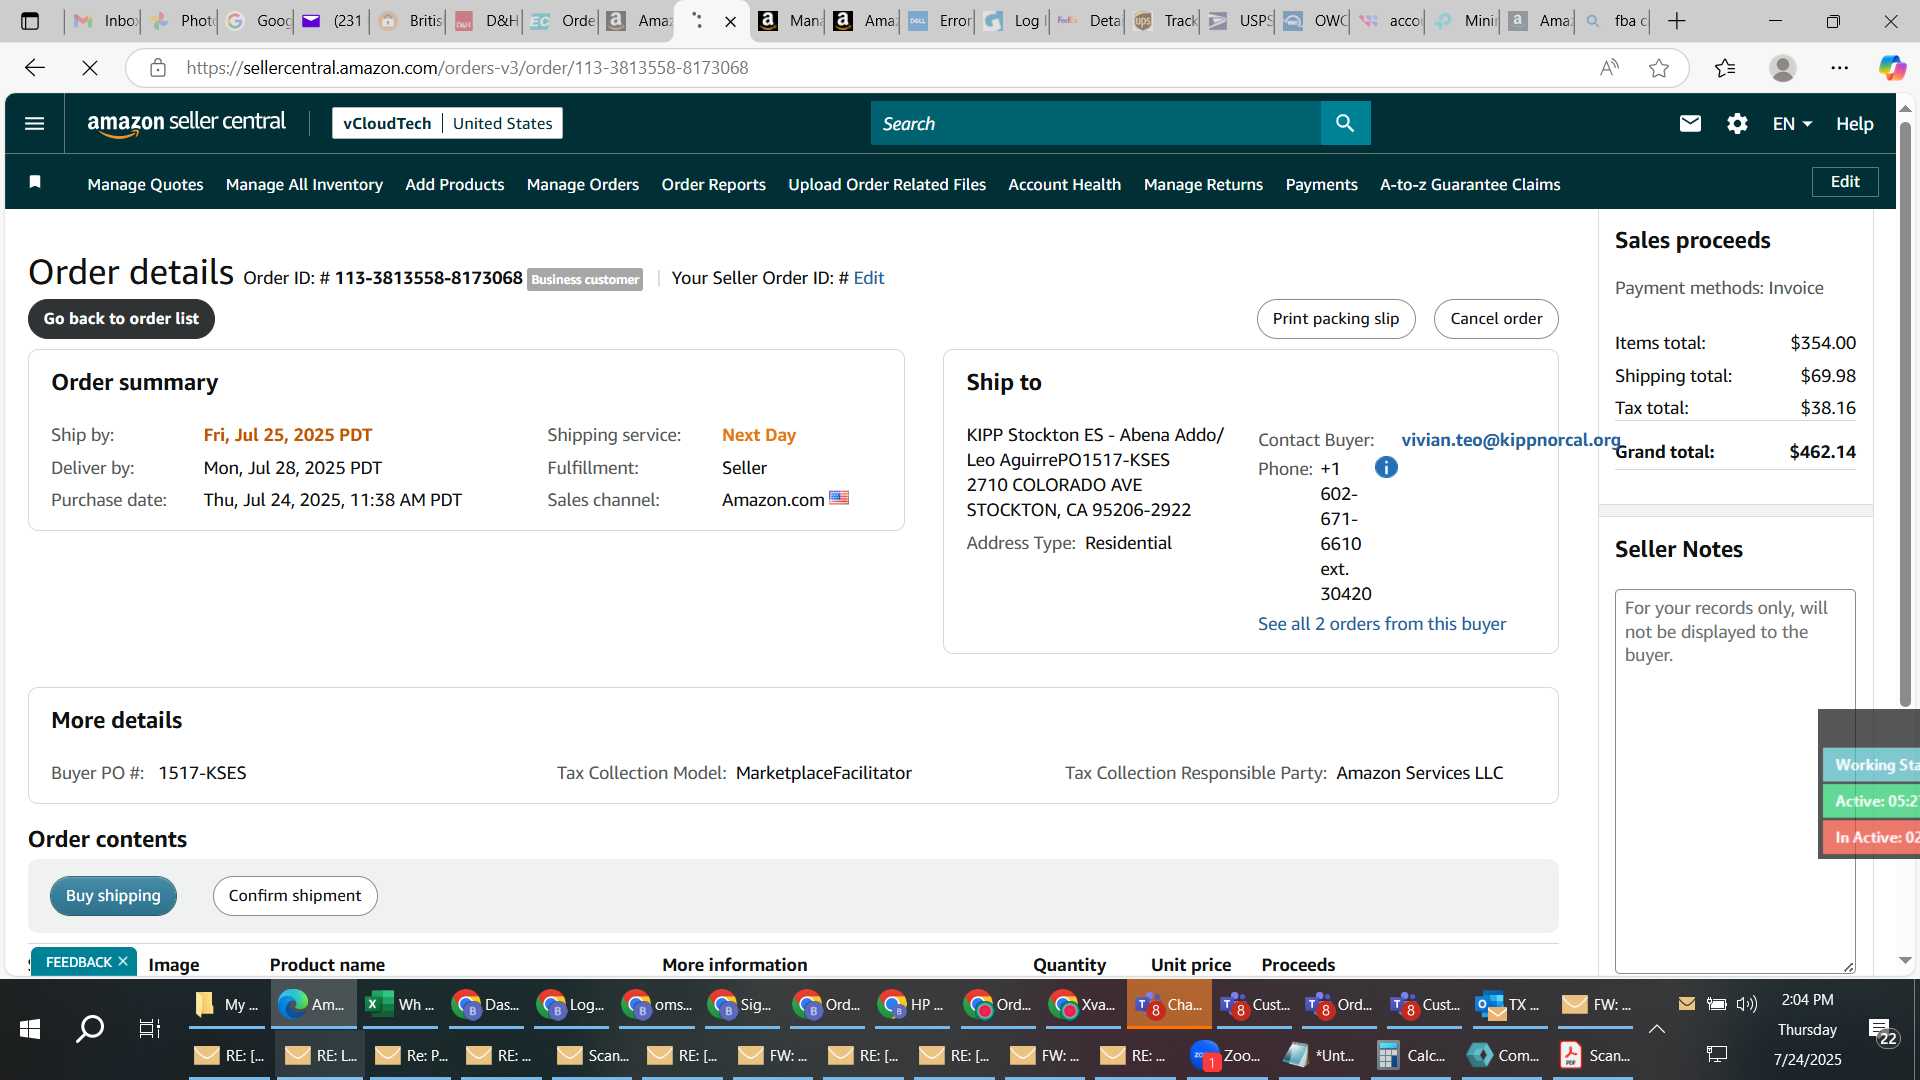Add this page to favorites star
Image resolution: width=1920 pixels, height=1080 pixels.
[1659, 68]
